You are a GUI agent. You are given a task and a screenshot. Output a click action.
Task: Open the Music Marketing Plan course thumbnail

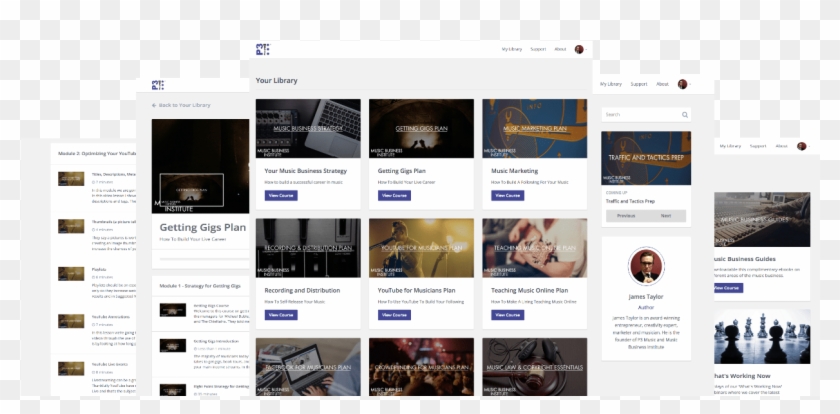535,129
